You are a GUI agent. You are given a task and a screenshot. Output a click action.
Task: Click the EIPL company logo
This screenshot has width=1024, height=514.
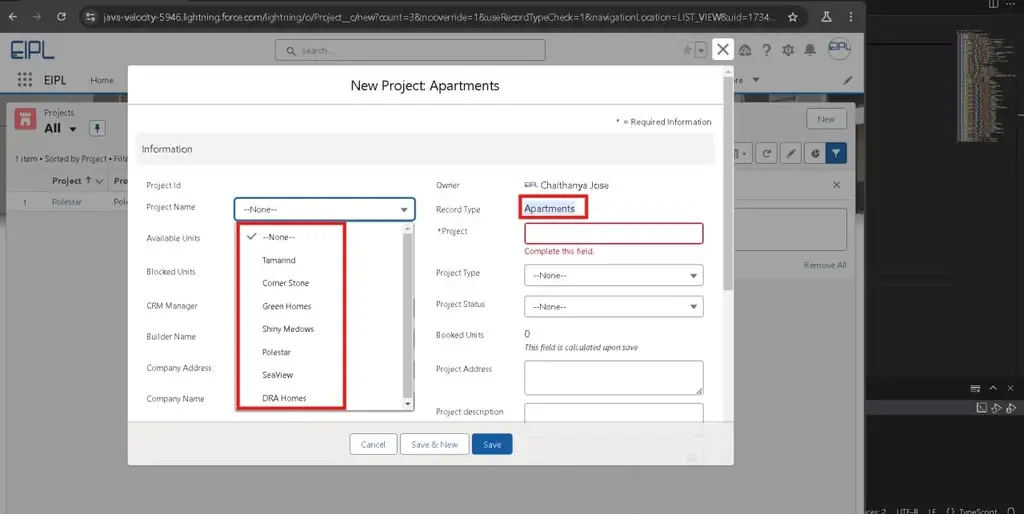click(x=32, y=50)
